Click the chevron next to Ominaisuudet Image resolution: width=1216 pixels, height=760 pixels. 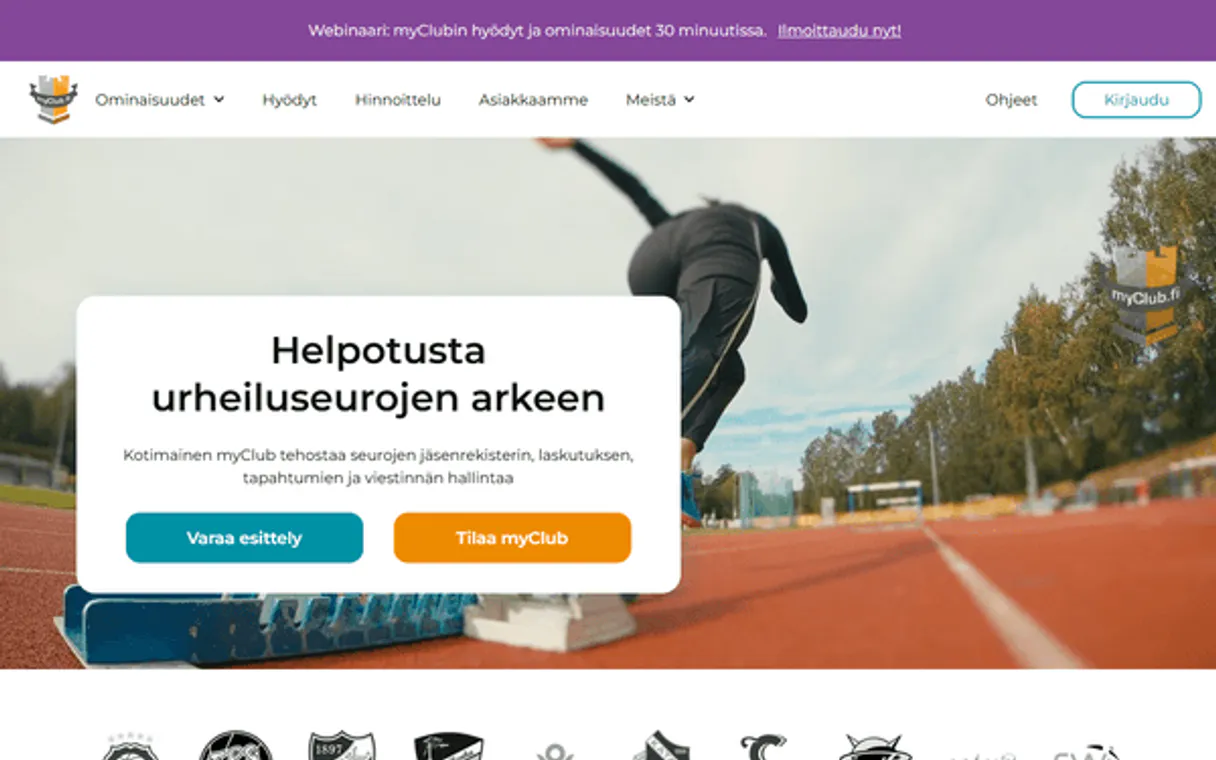click(x=219, y=100)
